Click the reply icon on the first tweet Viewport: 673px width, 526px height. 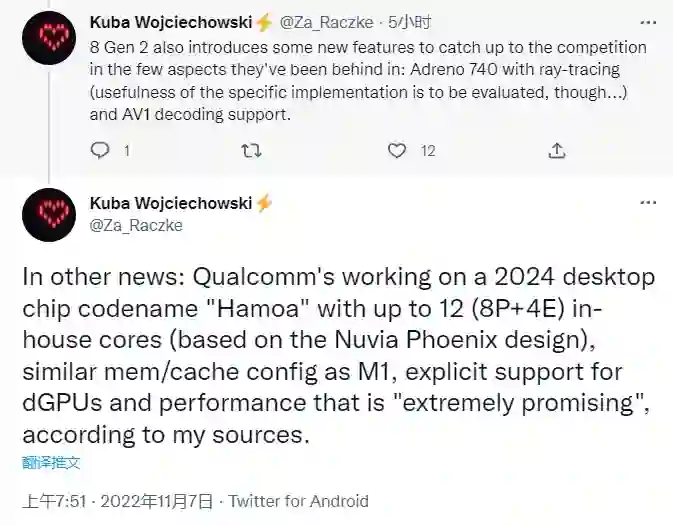(x=99, y=151)
